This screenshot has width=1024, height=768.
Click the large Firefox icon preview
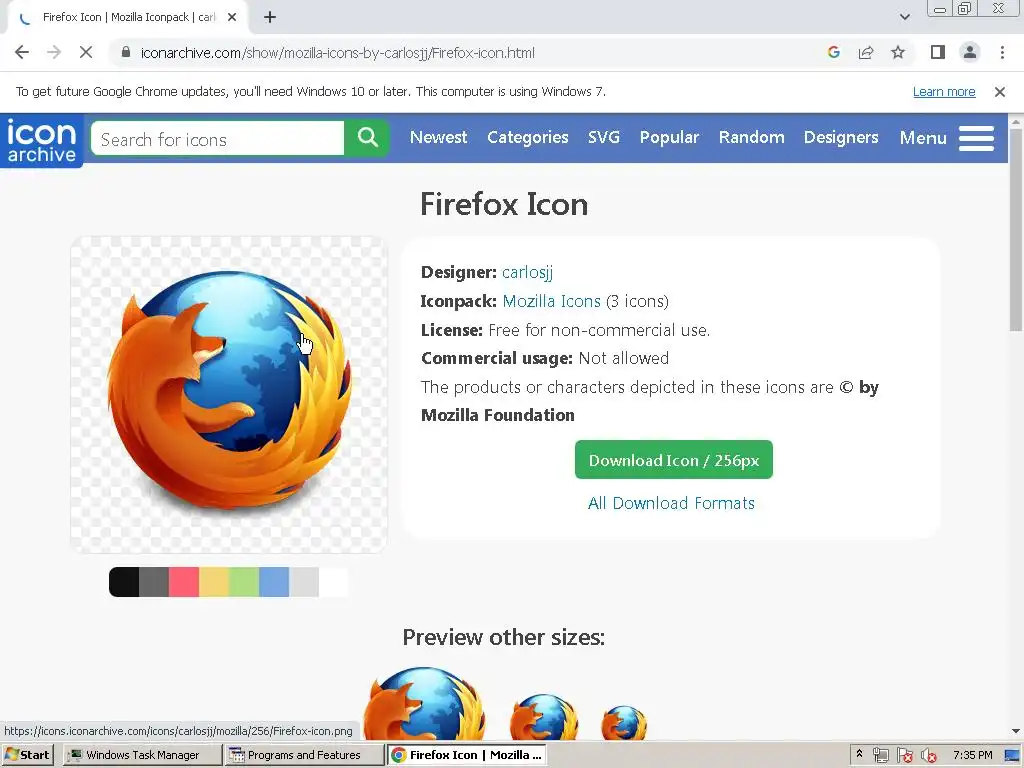coord(229,394)
